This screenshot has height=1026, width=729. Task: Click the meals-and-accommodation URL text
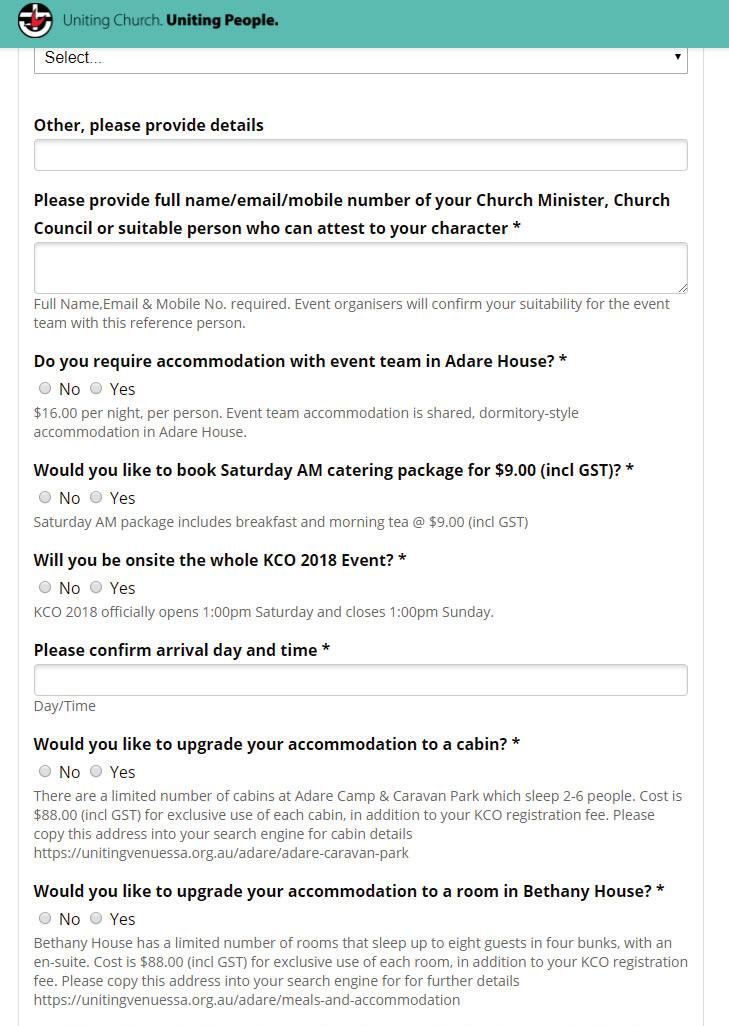(x=247, y=999)
